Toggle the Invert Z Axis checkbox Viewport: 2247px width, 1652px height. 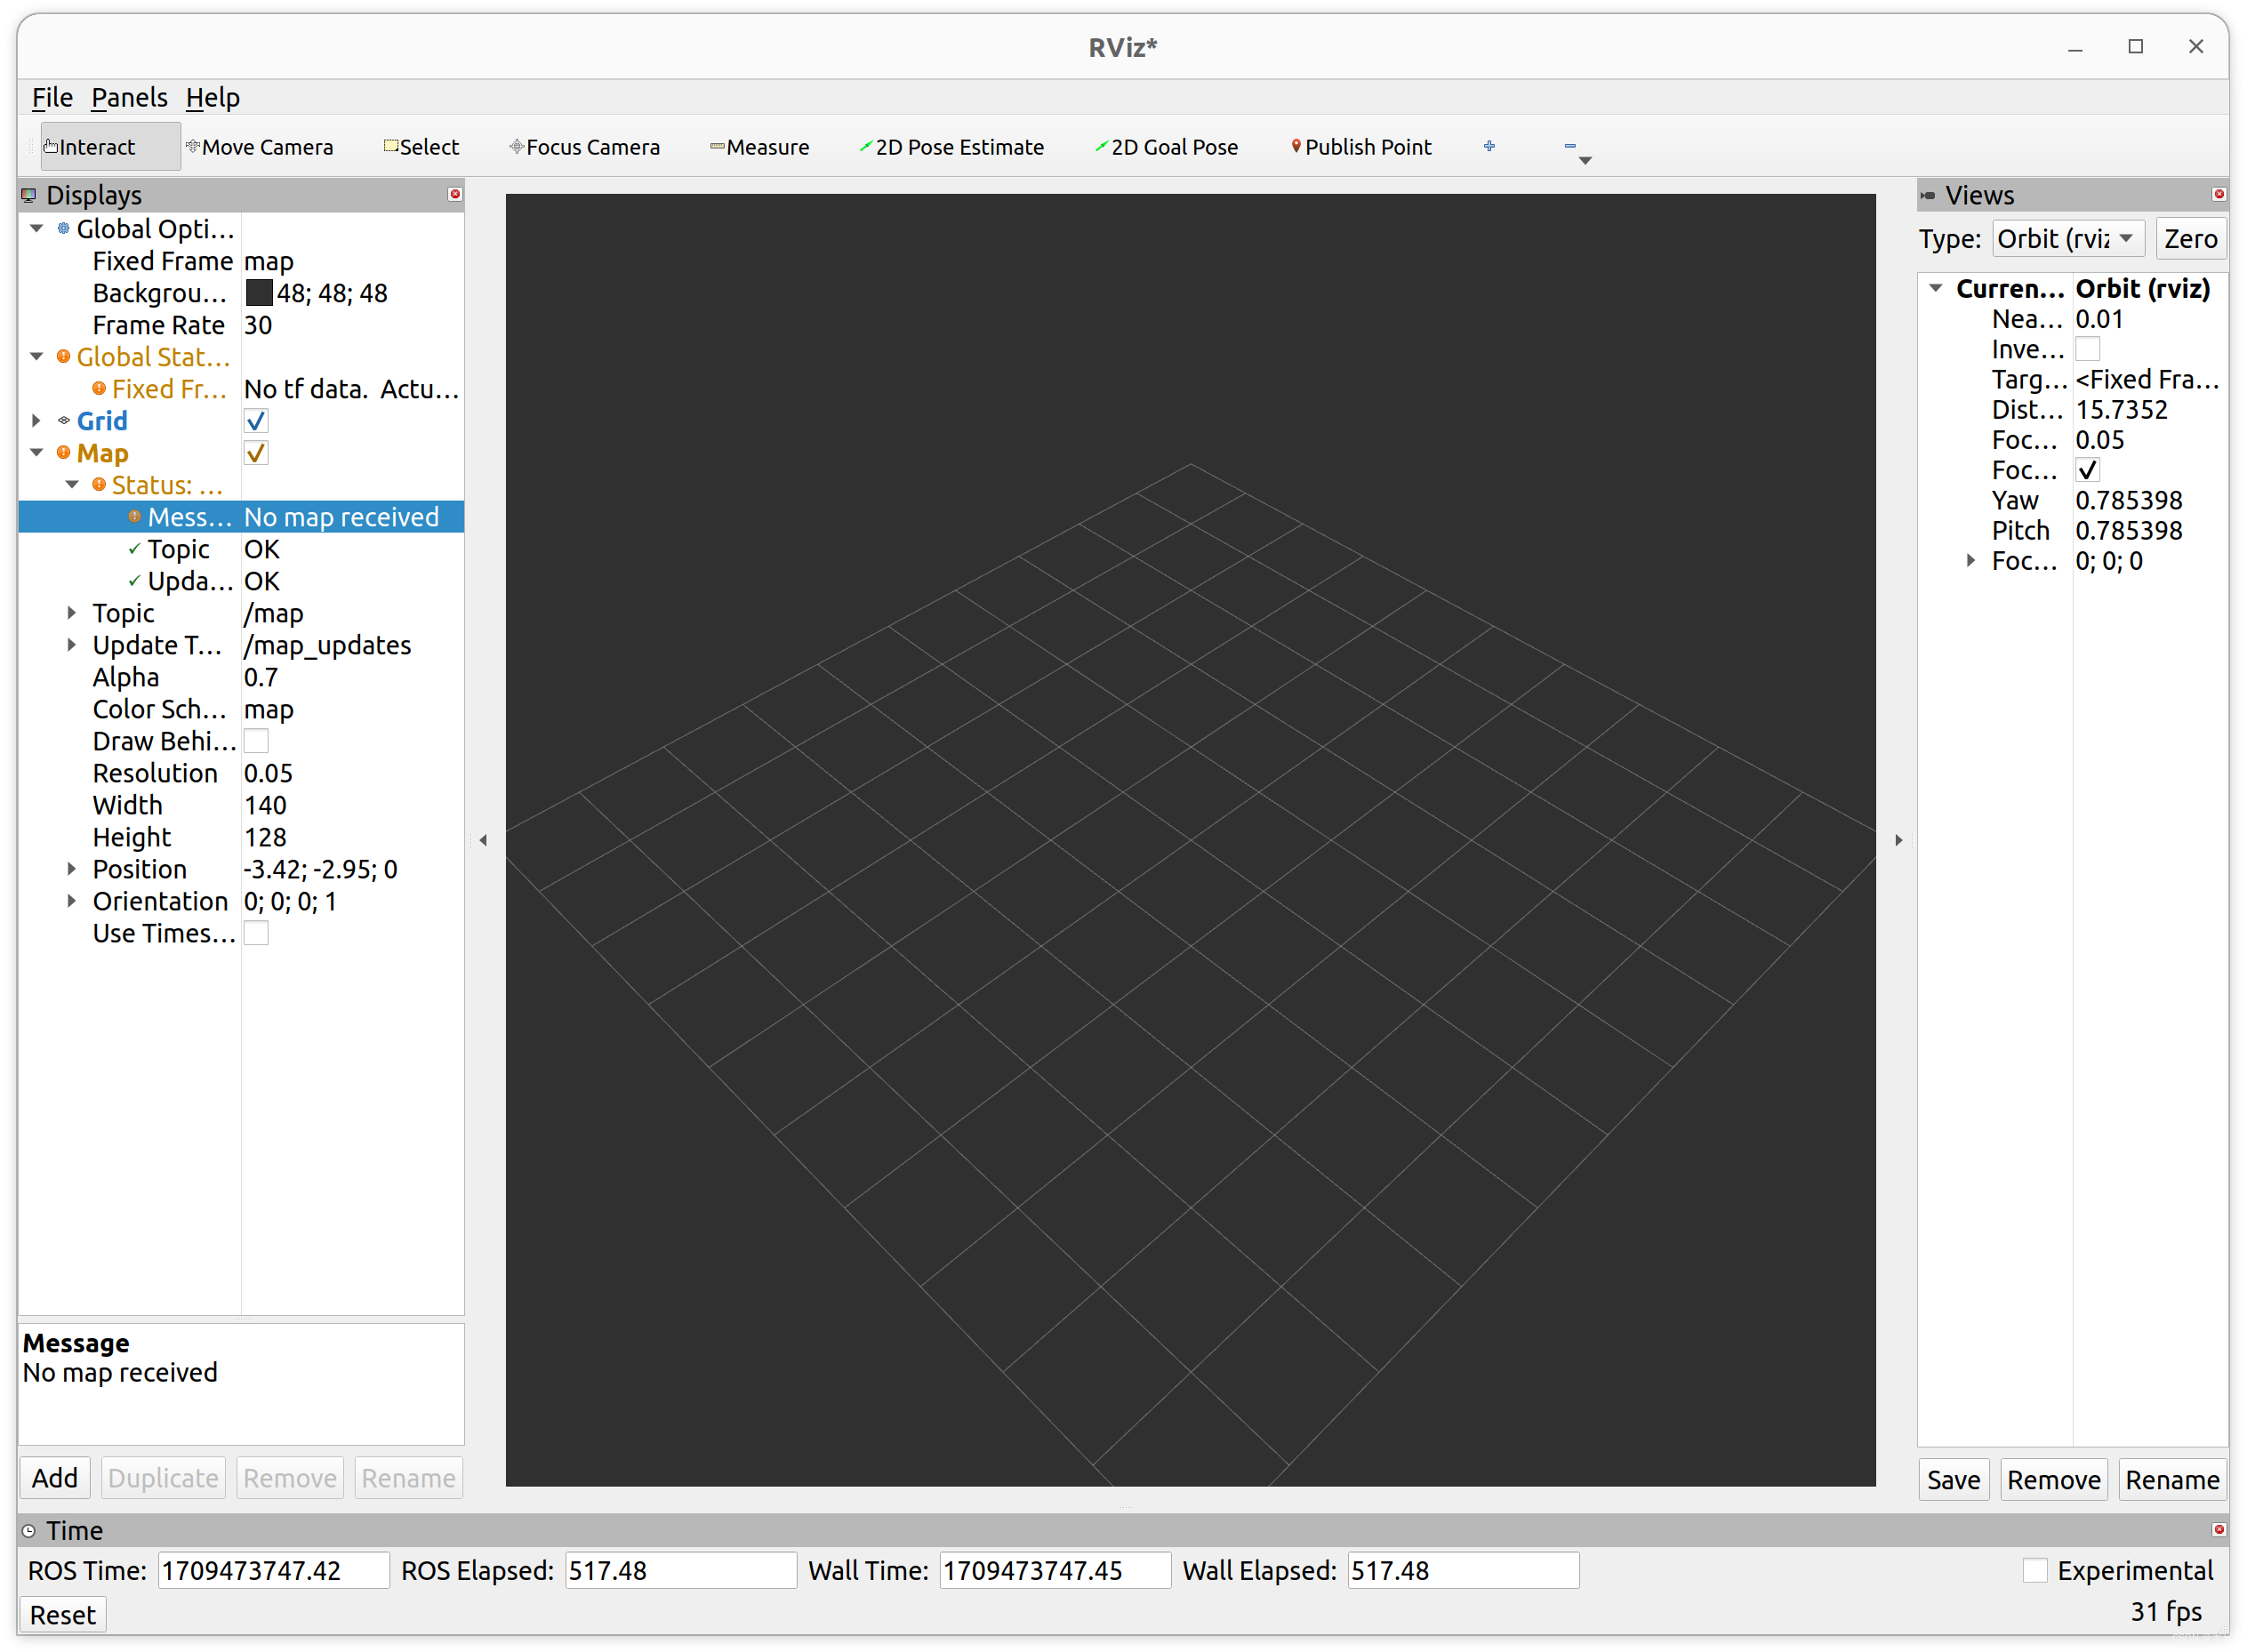(x=2087, y=348)
